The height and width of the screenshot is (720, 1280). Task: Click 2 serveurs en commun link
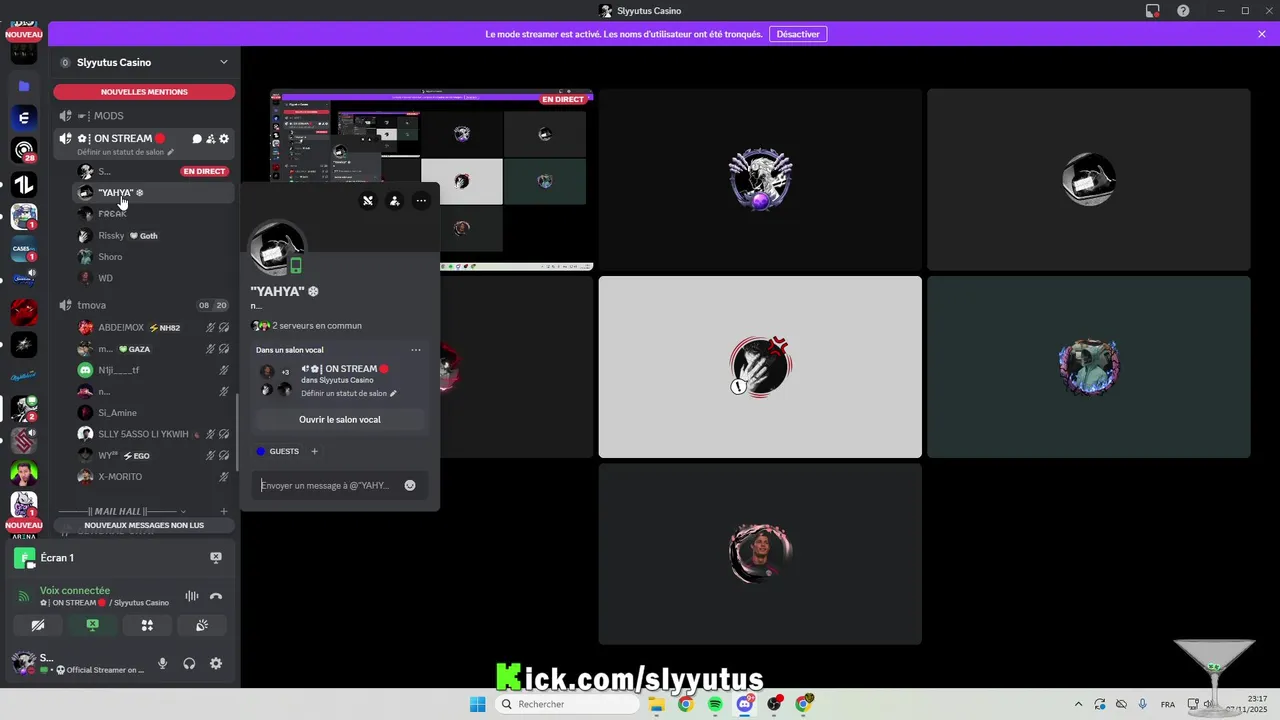pos(317,326)
